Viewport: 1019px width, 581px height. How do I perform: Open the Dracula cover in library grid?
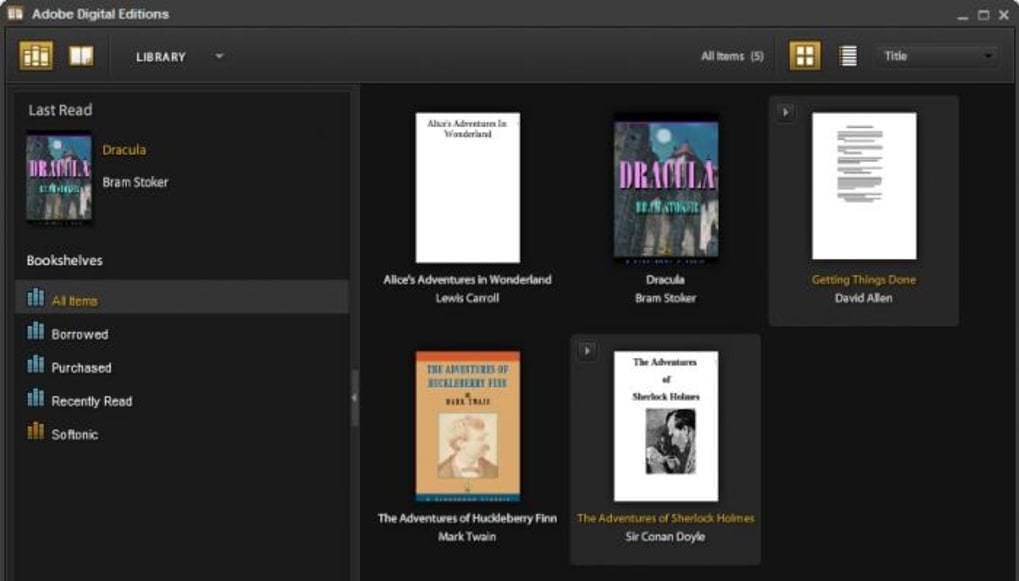pos(666,189)
